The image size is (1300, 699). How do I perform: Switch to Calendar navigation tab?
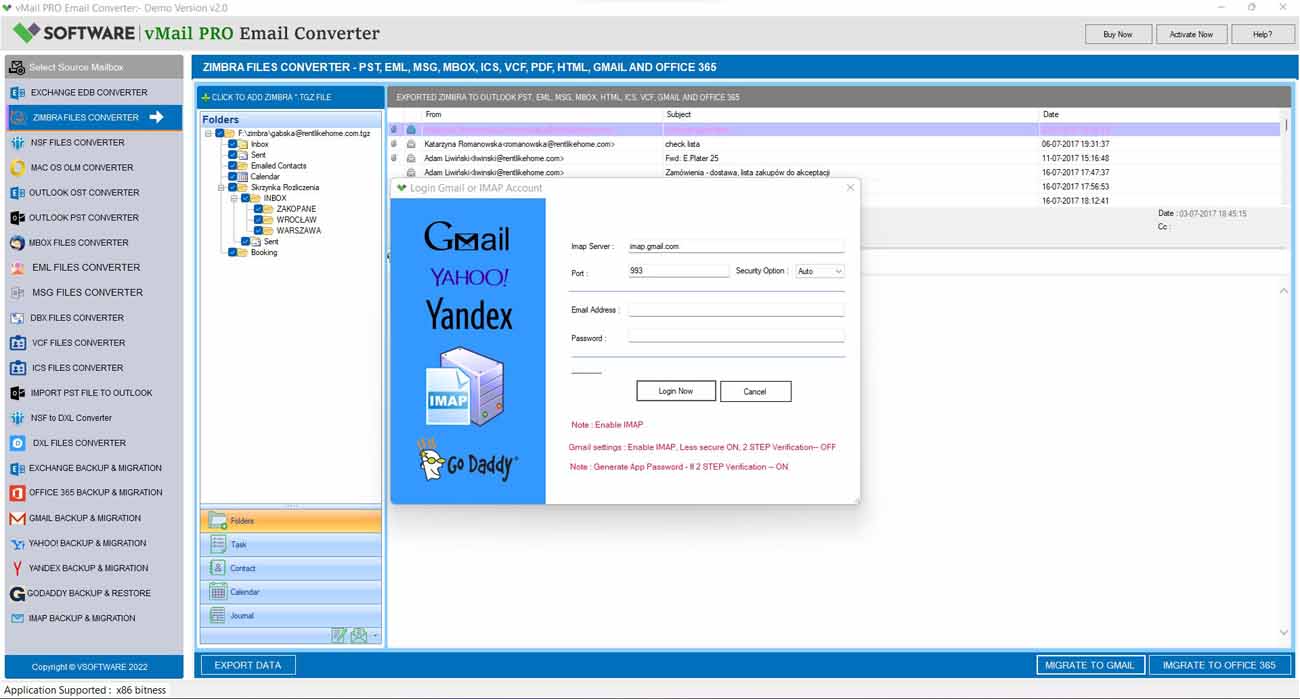(291, 592)
